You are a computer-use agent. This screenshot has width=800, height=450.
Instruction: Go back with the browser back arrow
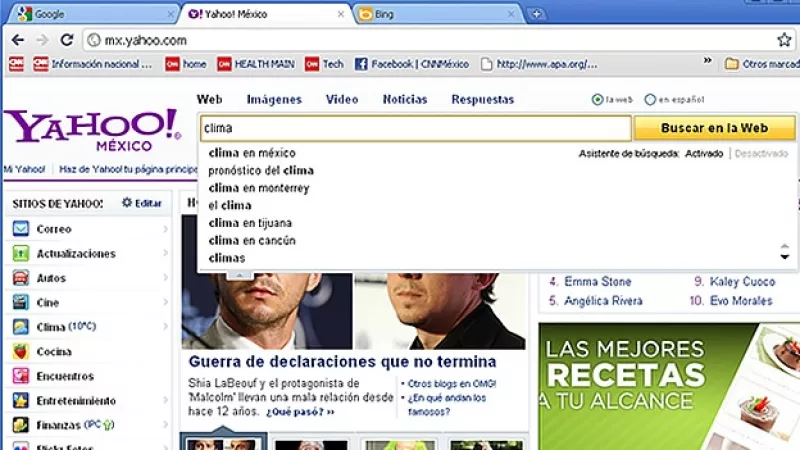[x=18, y=40]
